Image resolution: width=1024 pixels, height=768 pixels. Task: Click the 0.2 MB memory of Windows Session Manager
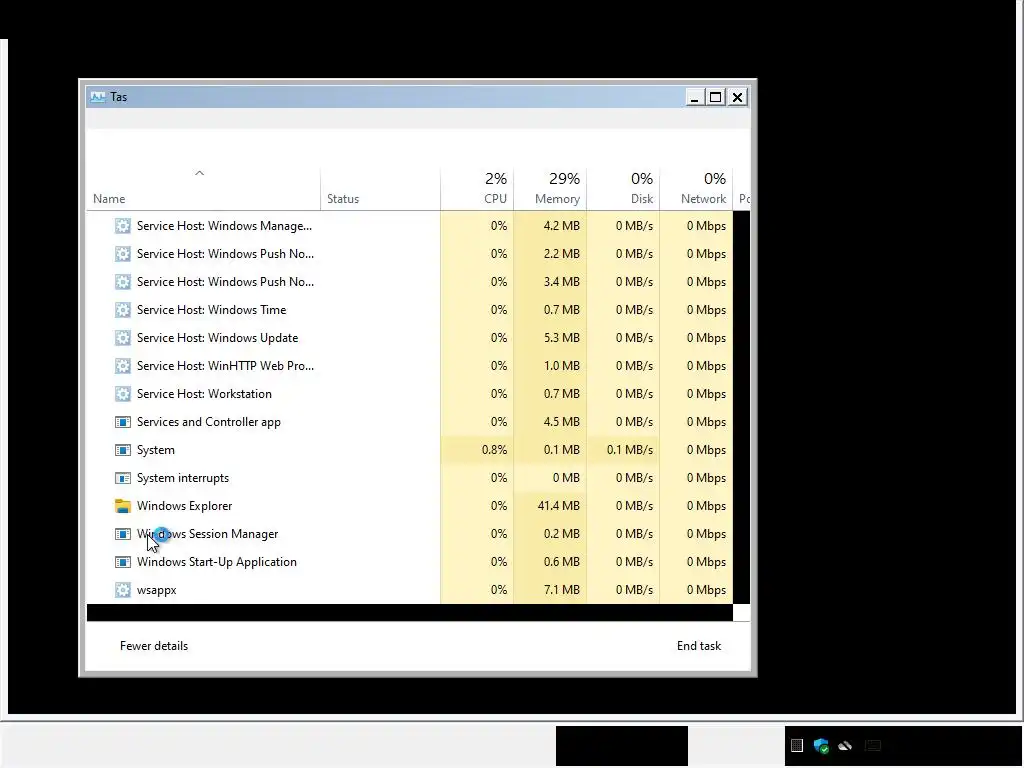click(x=562, y=534)
